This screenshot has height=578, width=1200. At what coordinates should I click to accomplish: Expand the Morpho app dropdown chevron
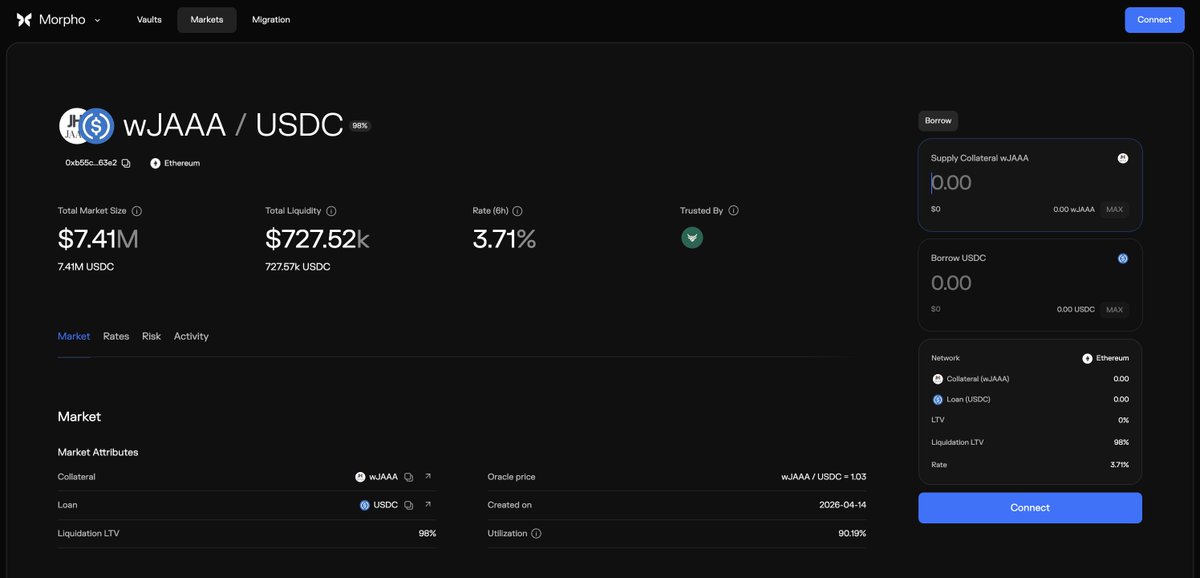[97, 20]
